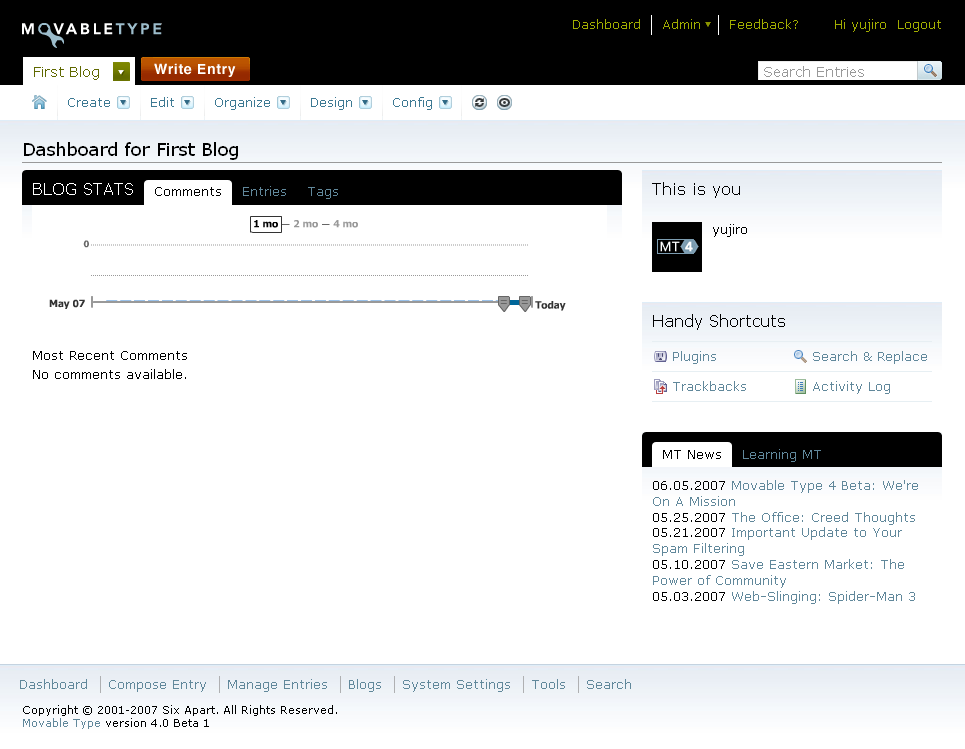Open the Search & Replace shortcut
Screen dimensions: 965x749
pos(870,356)
